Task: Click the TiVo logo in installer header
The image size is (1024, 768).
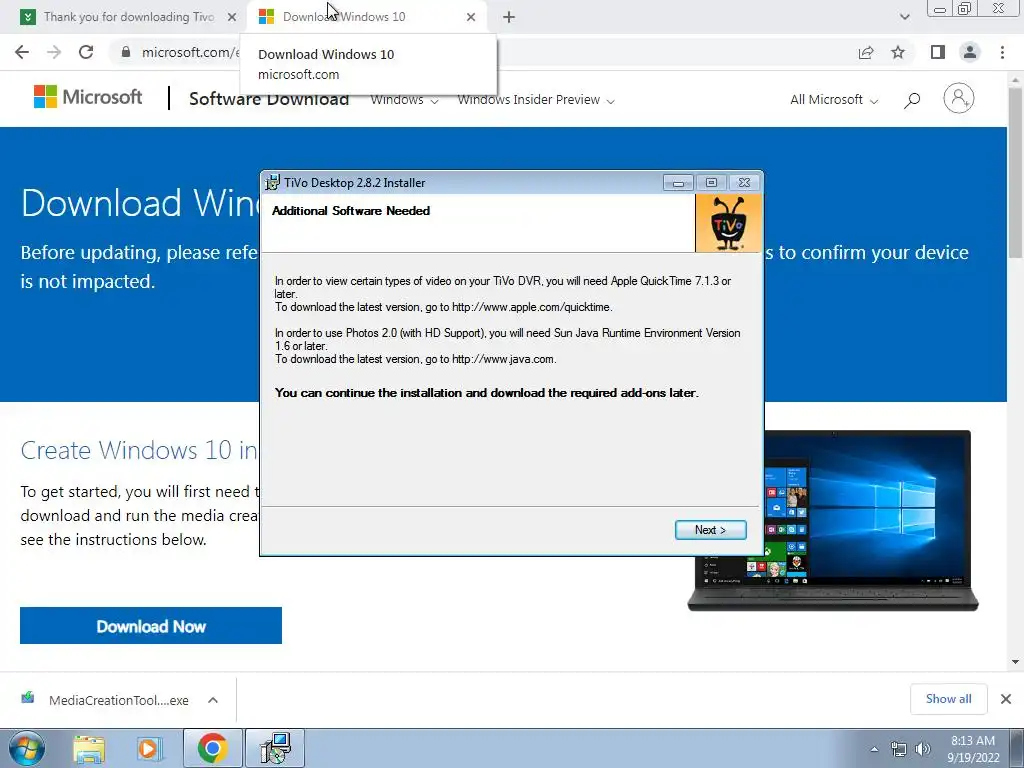Action: pos(728,223)
